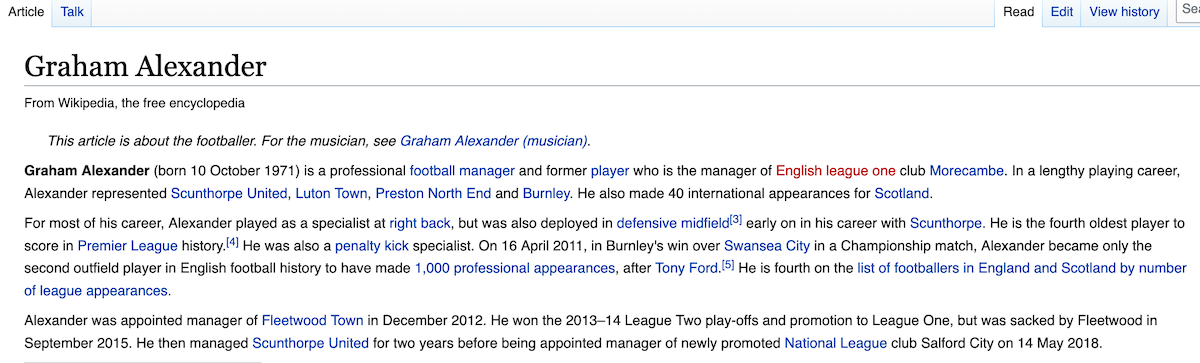Follow the Graham Alexander (musician) link
This screenshot has height=363, width=1200.
point(494,141)
